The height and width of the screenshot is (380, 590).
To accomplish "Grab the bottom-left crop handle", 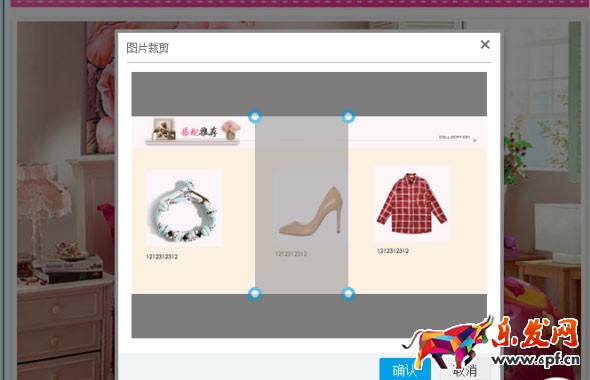I will (255, 293).
